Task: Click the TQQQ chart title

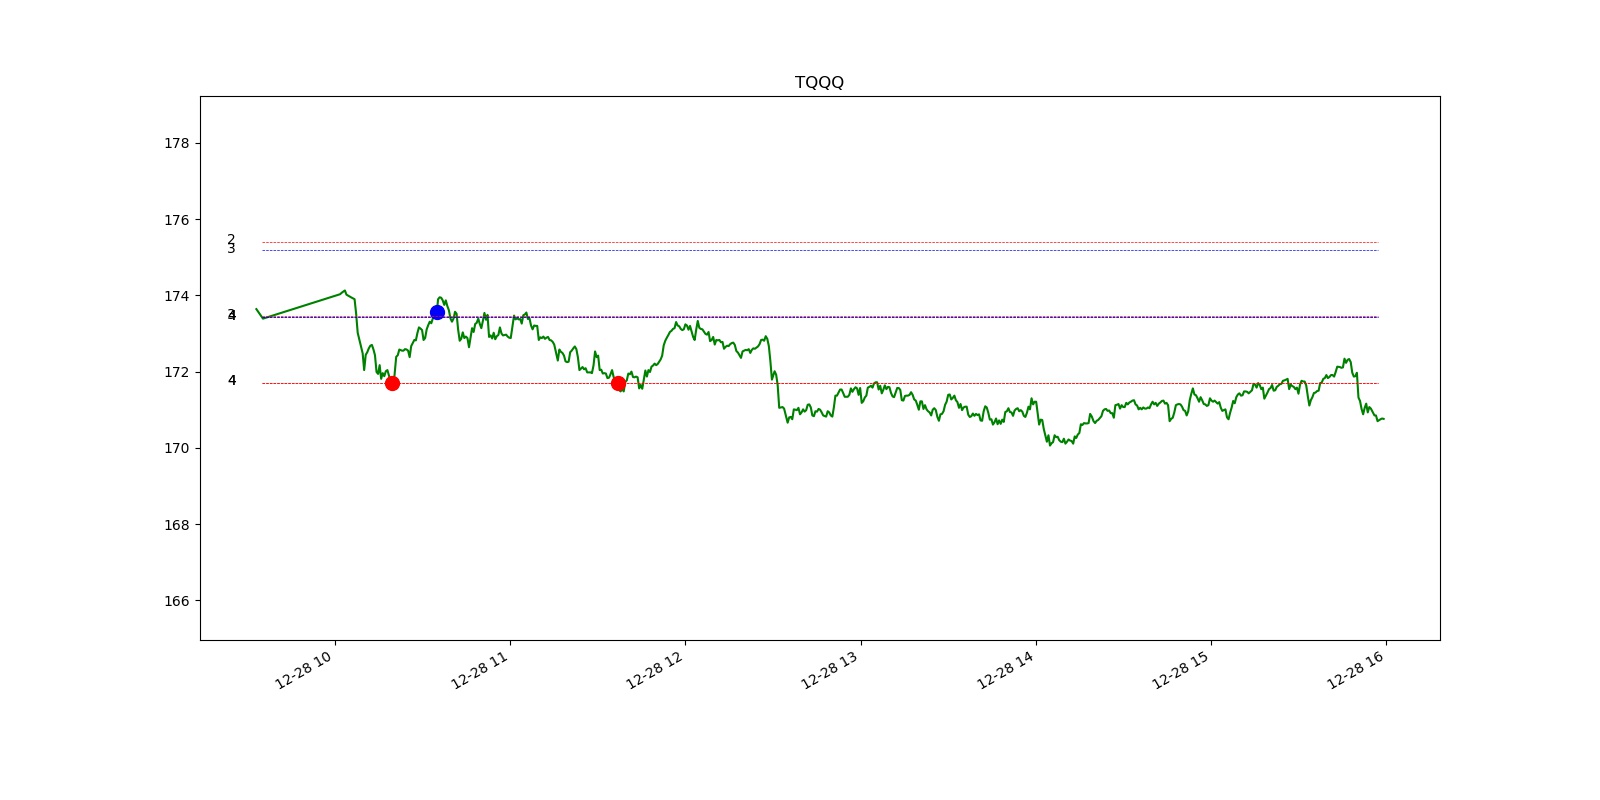Action: (x=819, y=83)
